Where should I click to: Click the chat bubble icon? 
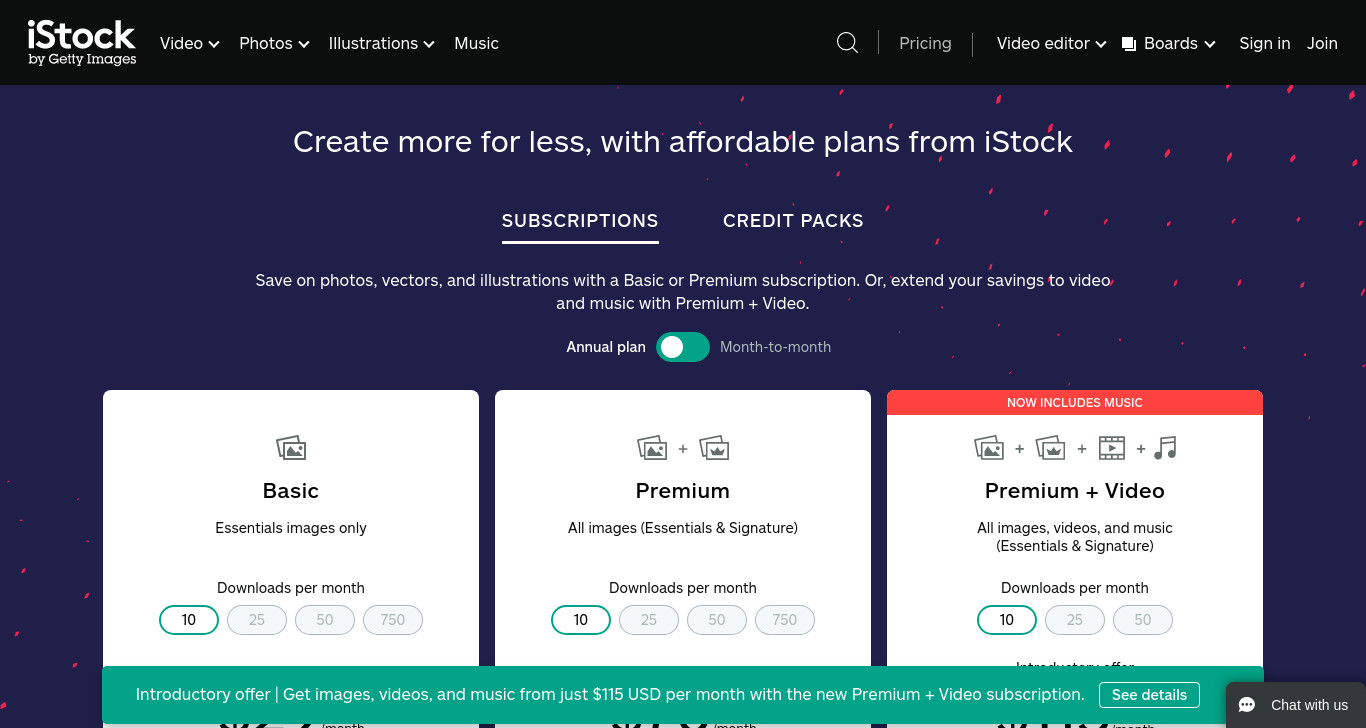click(x=1247, y=705)
